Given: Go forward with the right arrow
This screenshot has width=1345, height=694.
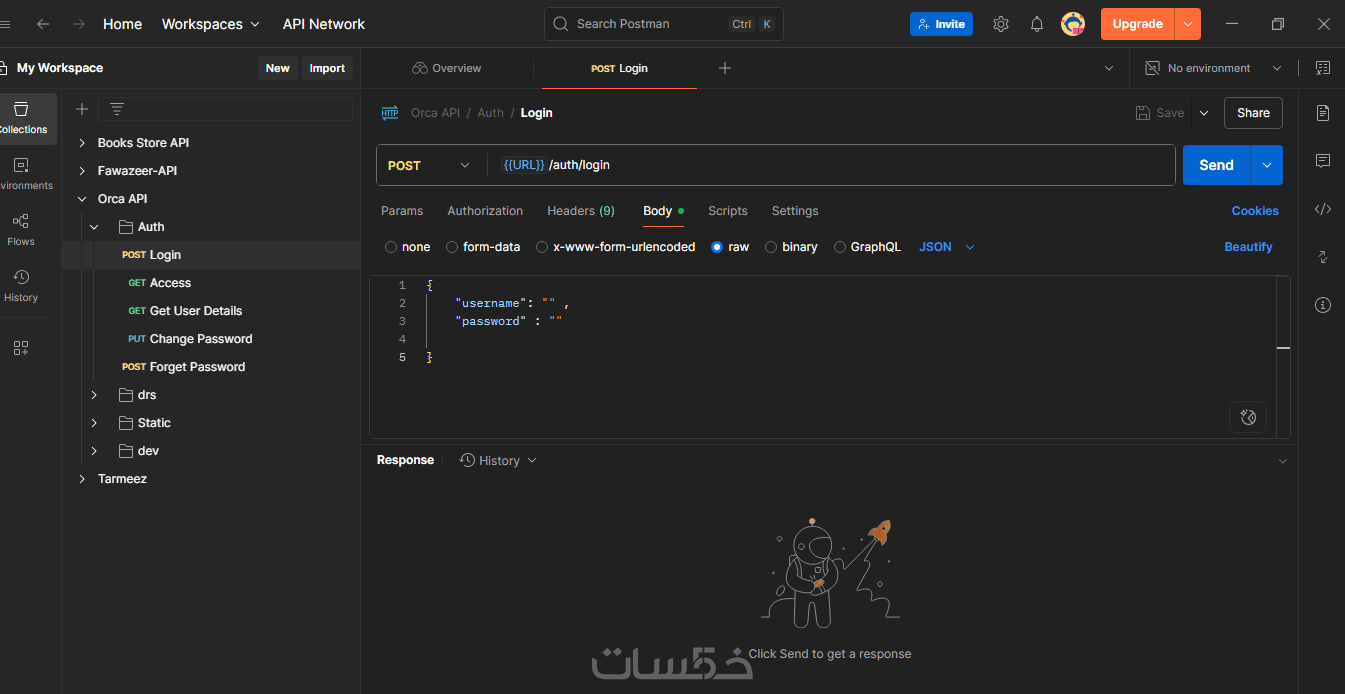Looking at the screenshot, I should (x=79, y=24).
